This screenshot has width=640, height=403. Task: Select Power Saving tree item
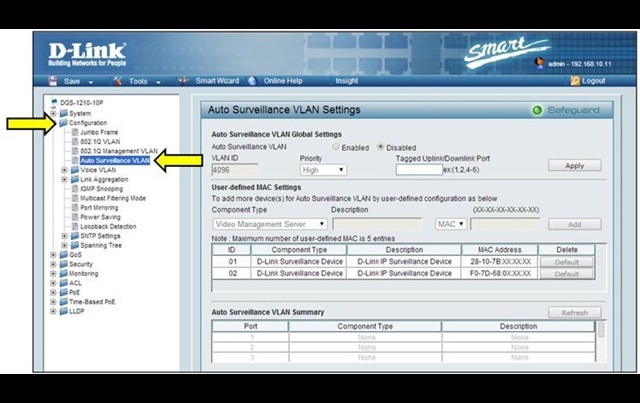coord(100,217)
